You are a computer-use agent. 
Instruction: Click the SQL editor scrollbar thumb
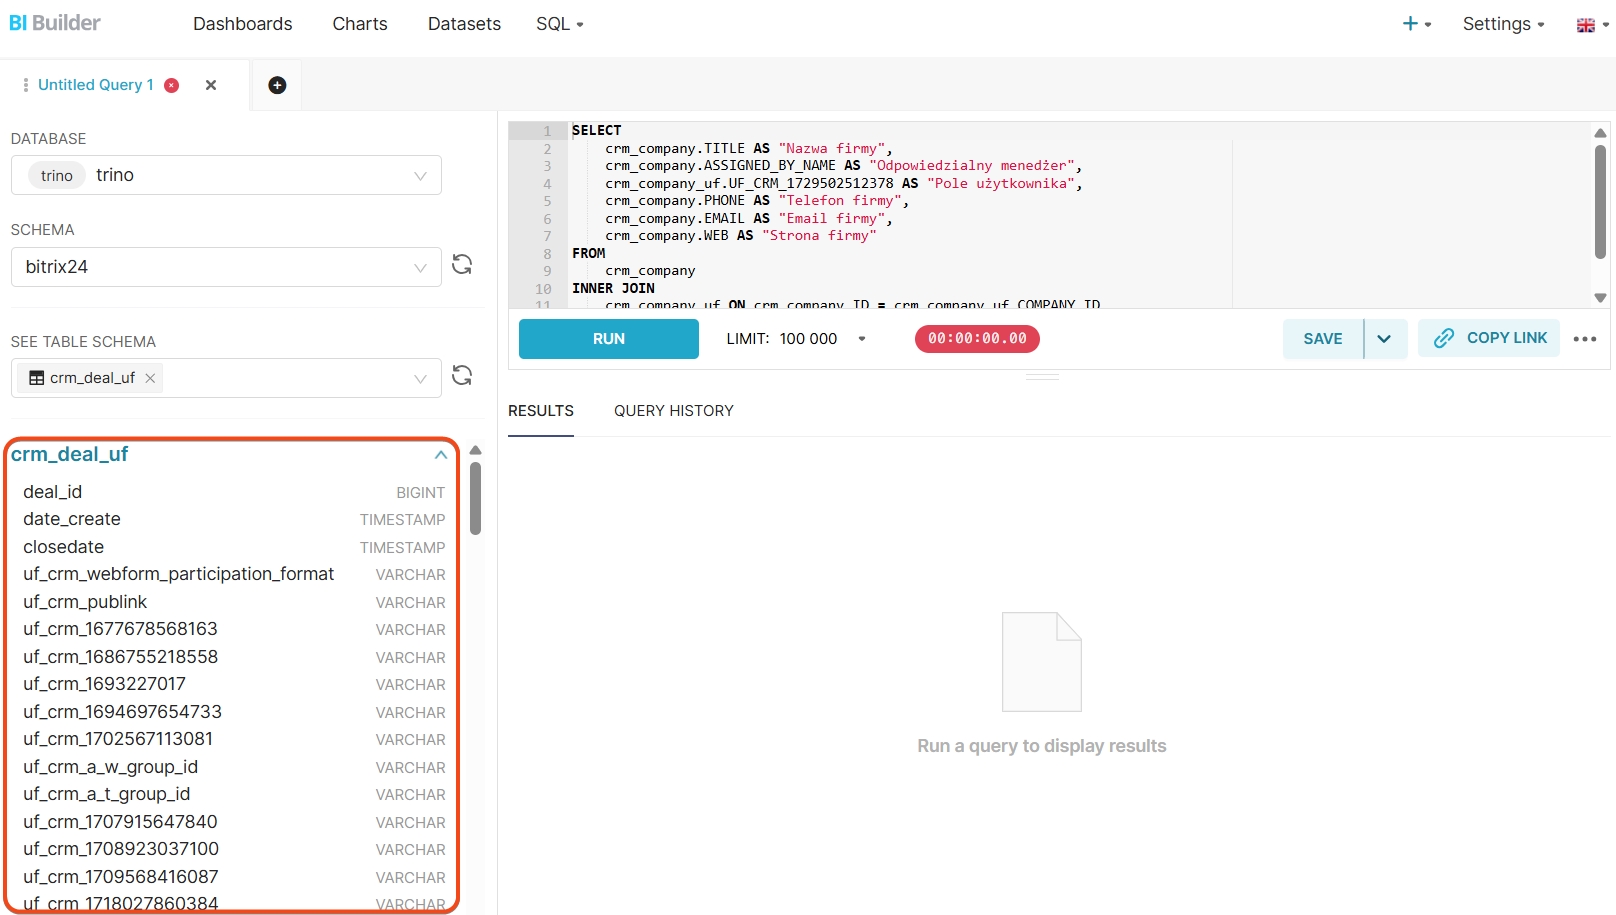pyautogui.click(x=1600, y=200)
